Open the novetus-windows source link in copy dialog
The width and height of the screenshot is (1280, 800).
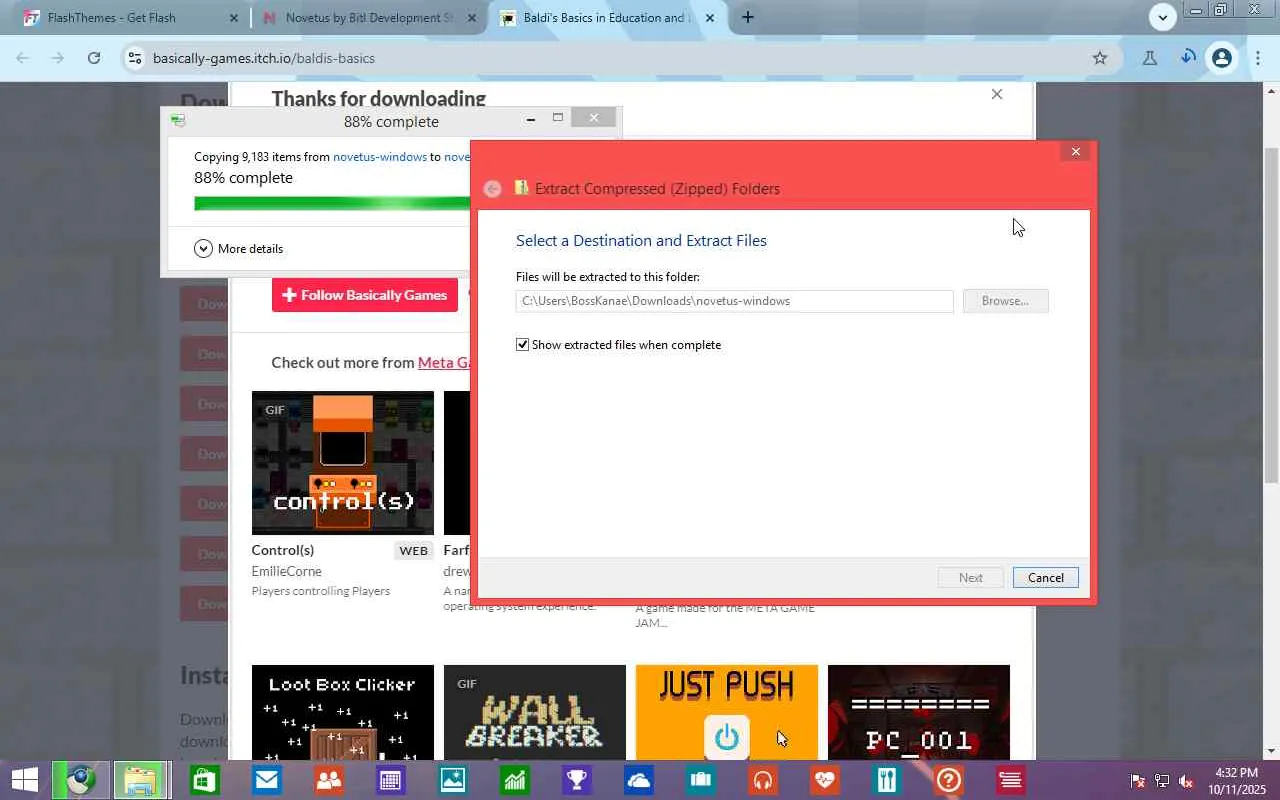pyautogui.click(x=380, y=157)
